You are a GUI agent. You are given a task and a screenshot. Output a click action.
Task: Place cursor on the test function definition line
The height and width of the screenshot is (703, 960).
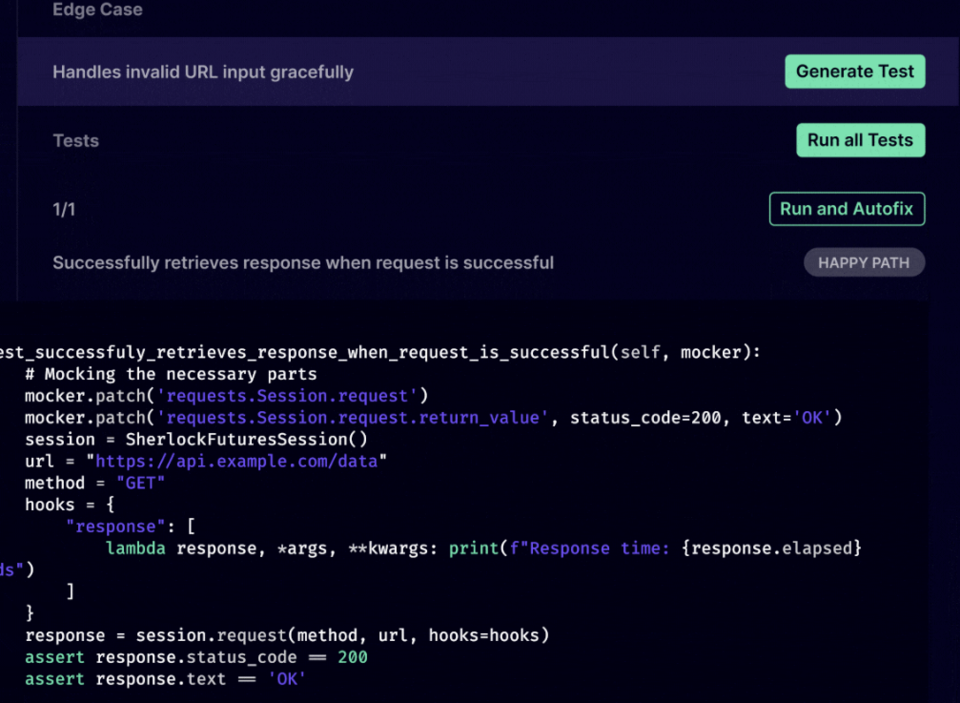point(380,352)
